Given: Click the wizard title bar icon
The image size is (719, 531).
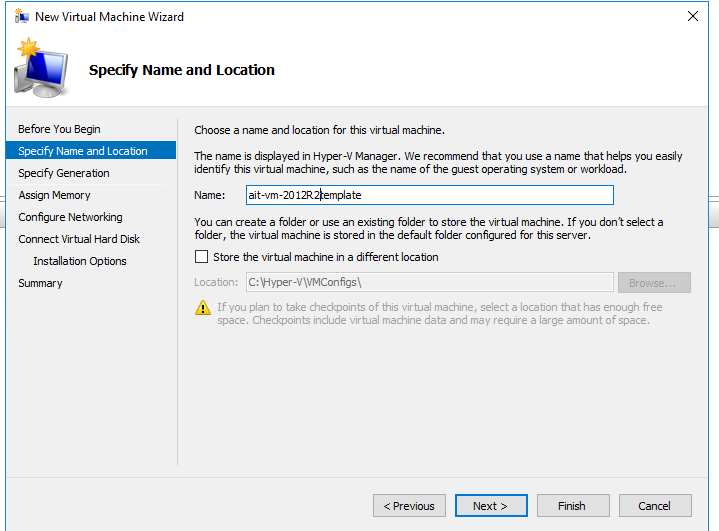Looking at the screenshot, I should 22,17.
